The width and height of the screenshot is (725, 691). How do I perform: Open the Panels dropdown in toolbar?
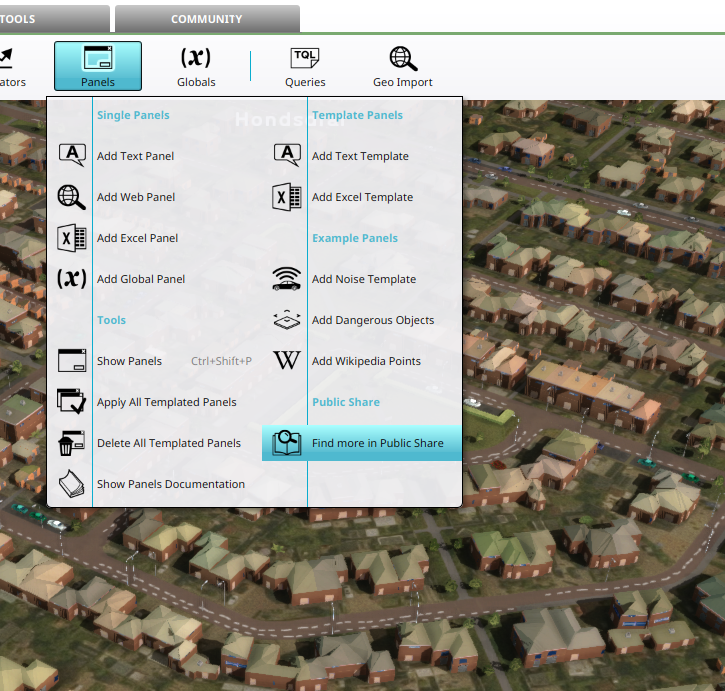98,66
